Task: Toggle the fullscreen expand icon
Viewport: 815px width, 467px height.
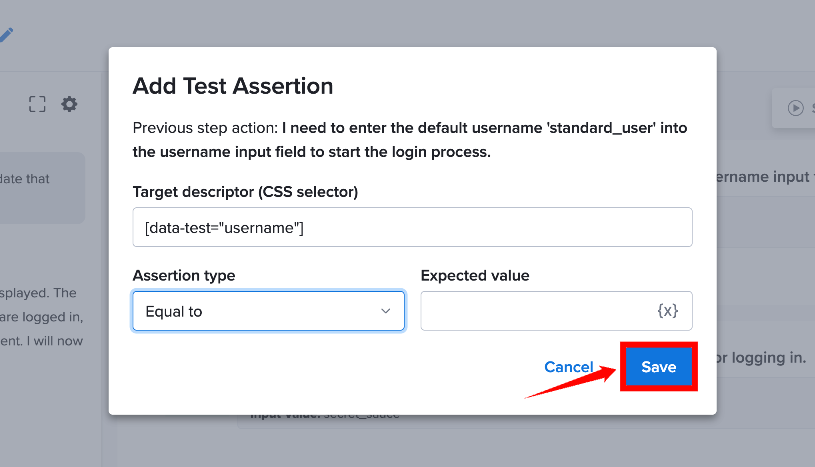Action: 37,104
